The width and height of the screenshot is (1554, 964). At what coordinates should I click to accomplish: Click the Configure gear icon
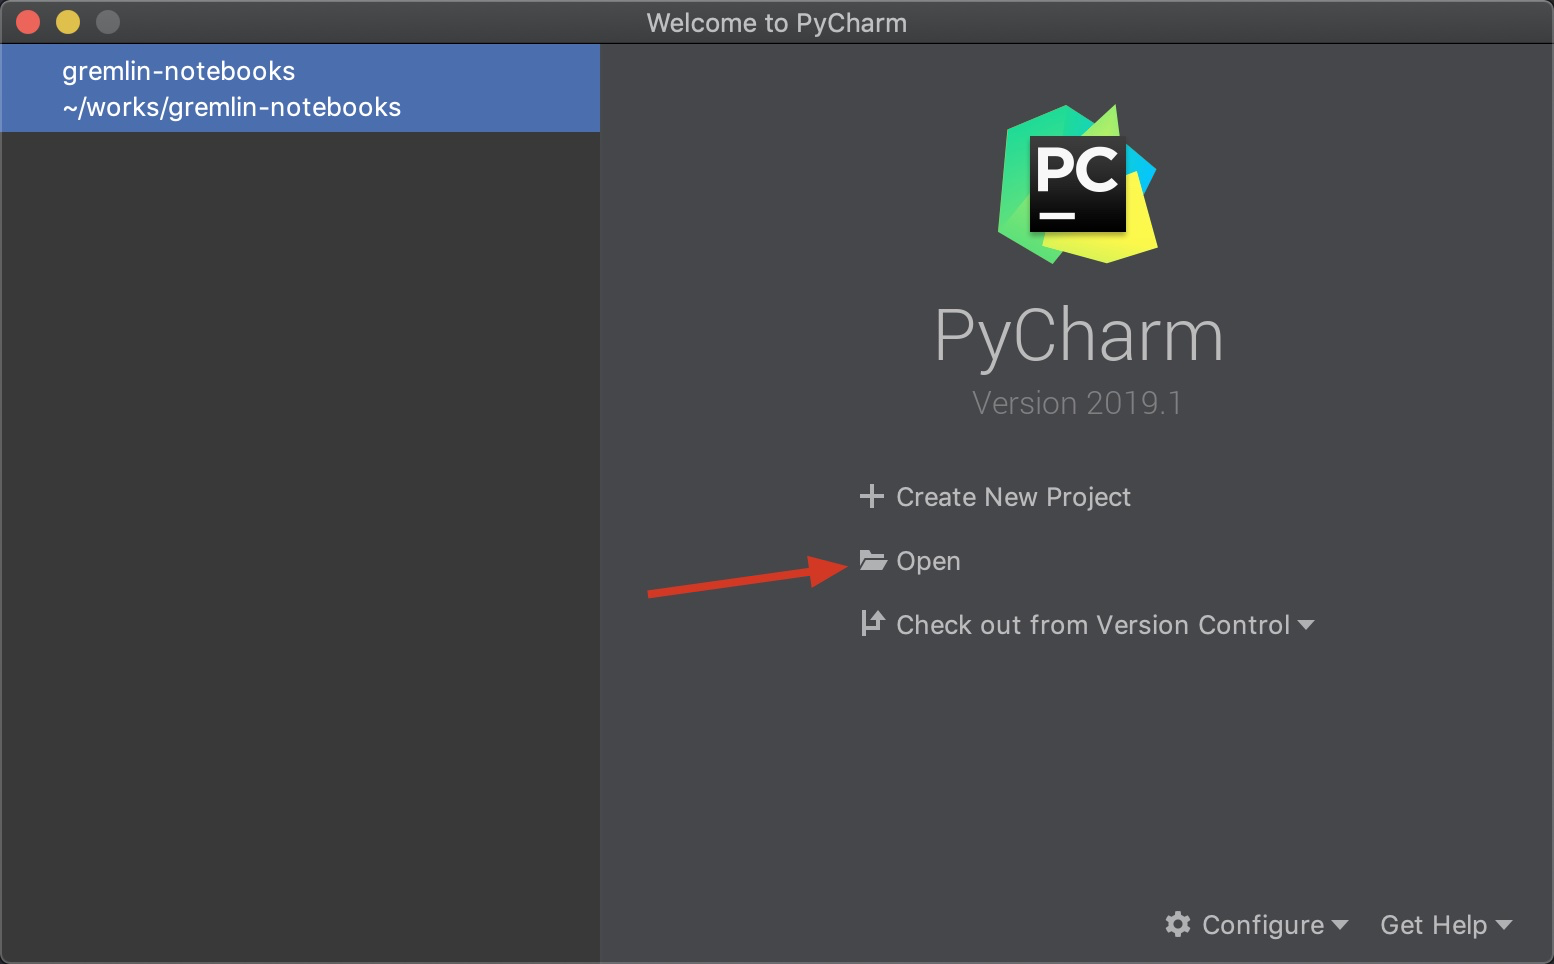(1178, 924)
